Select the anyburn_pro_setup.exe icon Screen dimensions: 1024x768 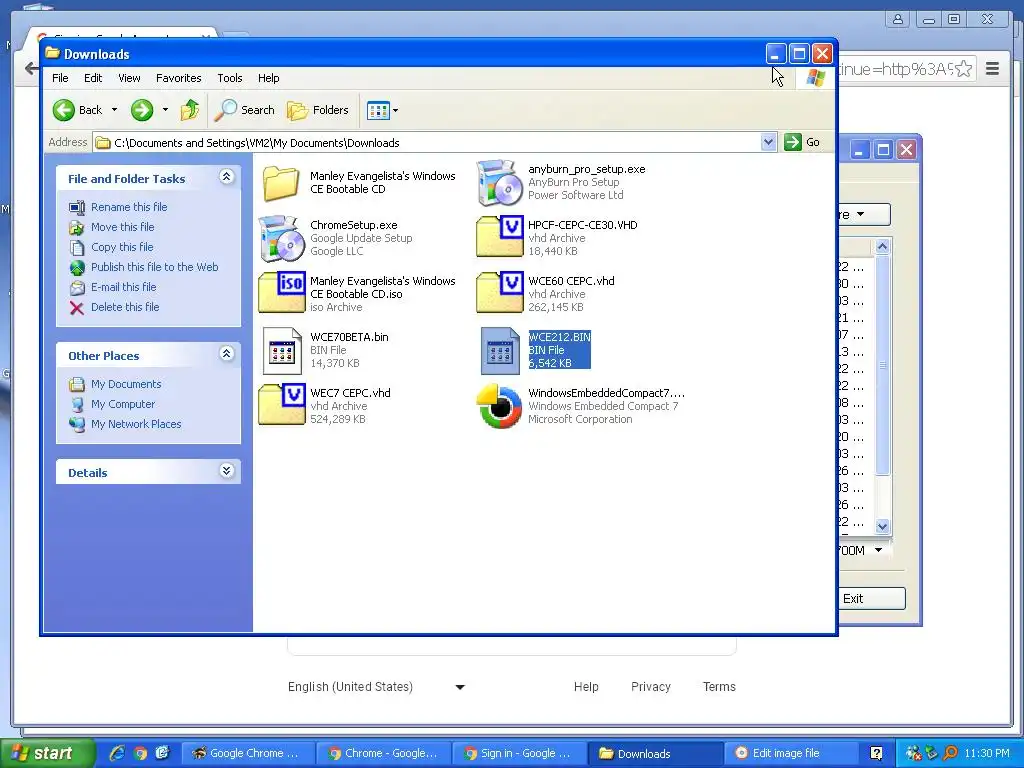coord(500,183)
